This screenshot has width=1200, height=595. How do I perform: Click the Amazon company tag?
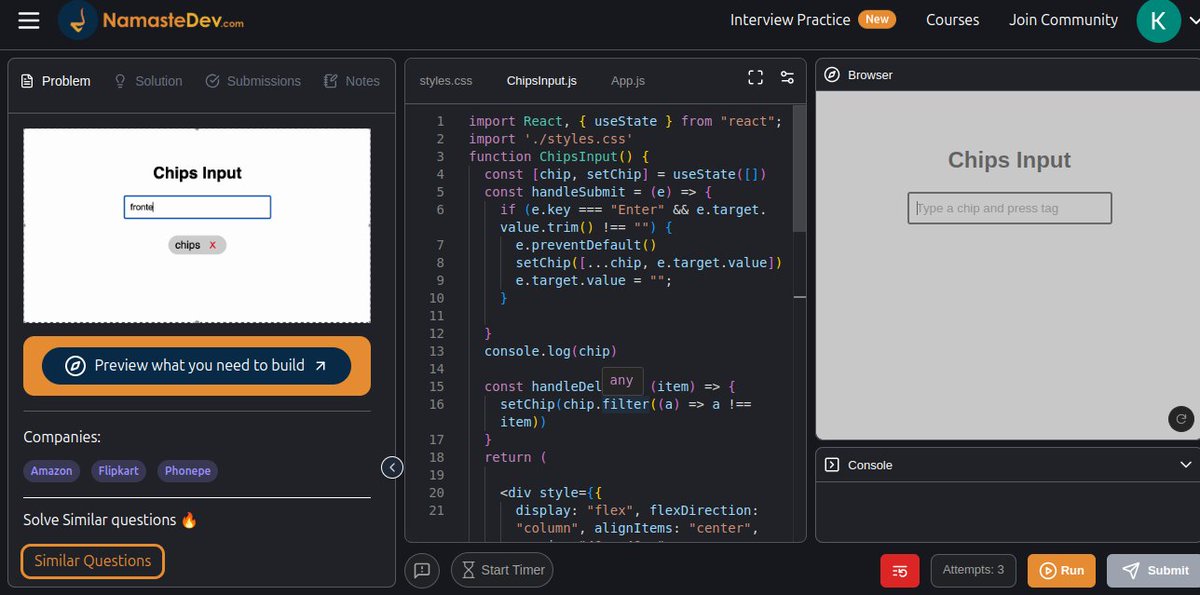51,471
